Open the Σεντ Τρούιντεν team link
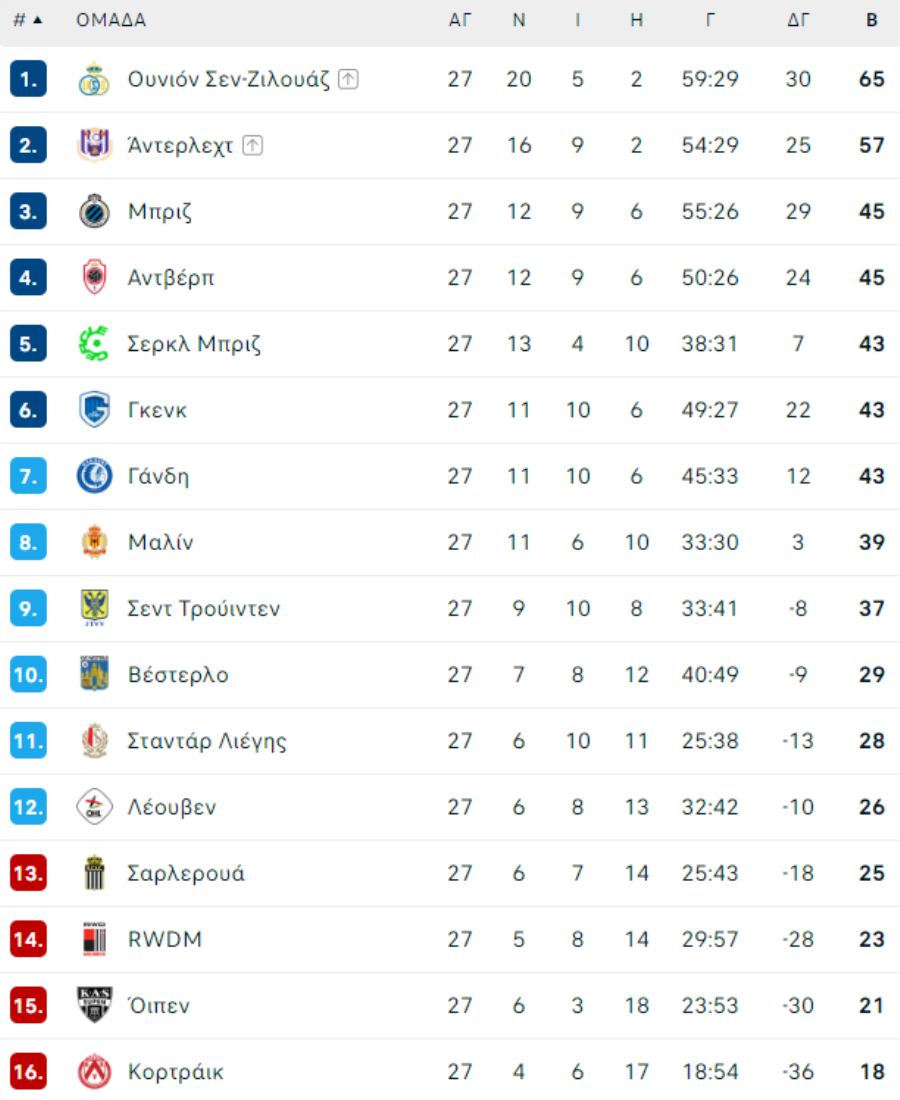 pos(203,608)
